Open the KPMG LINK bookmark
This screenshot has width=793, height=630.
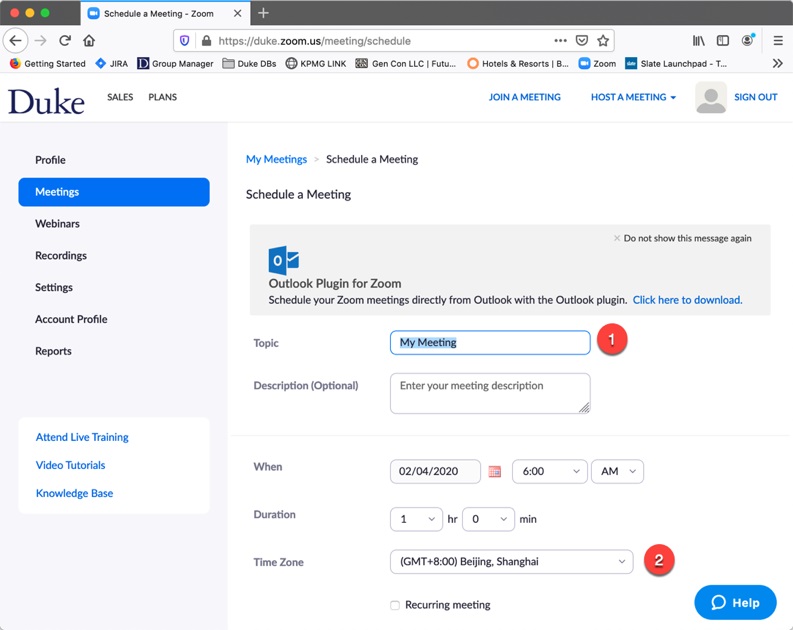(316, 63)
